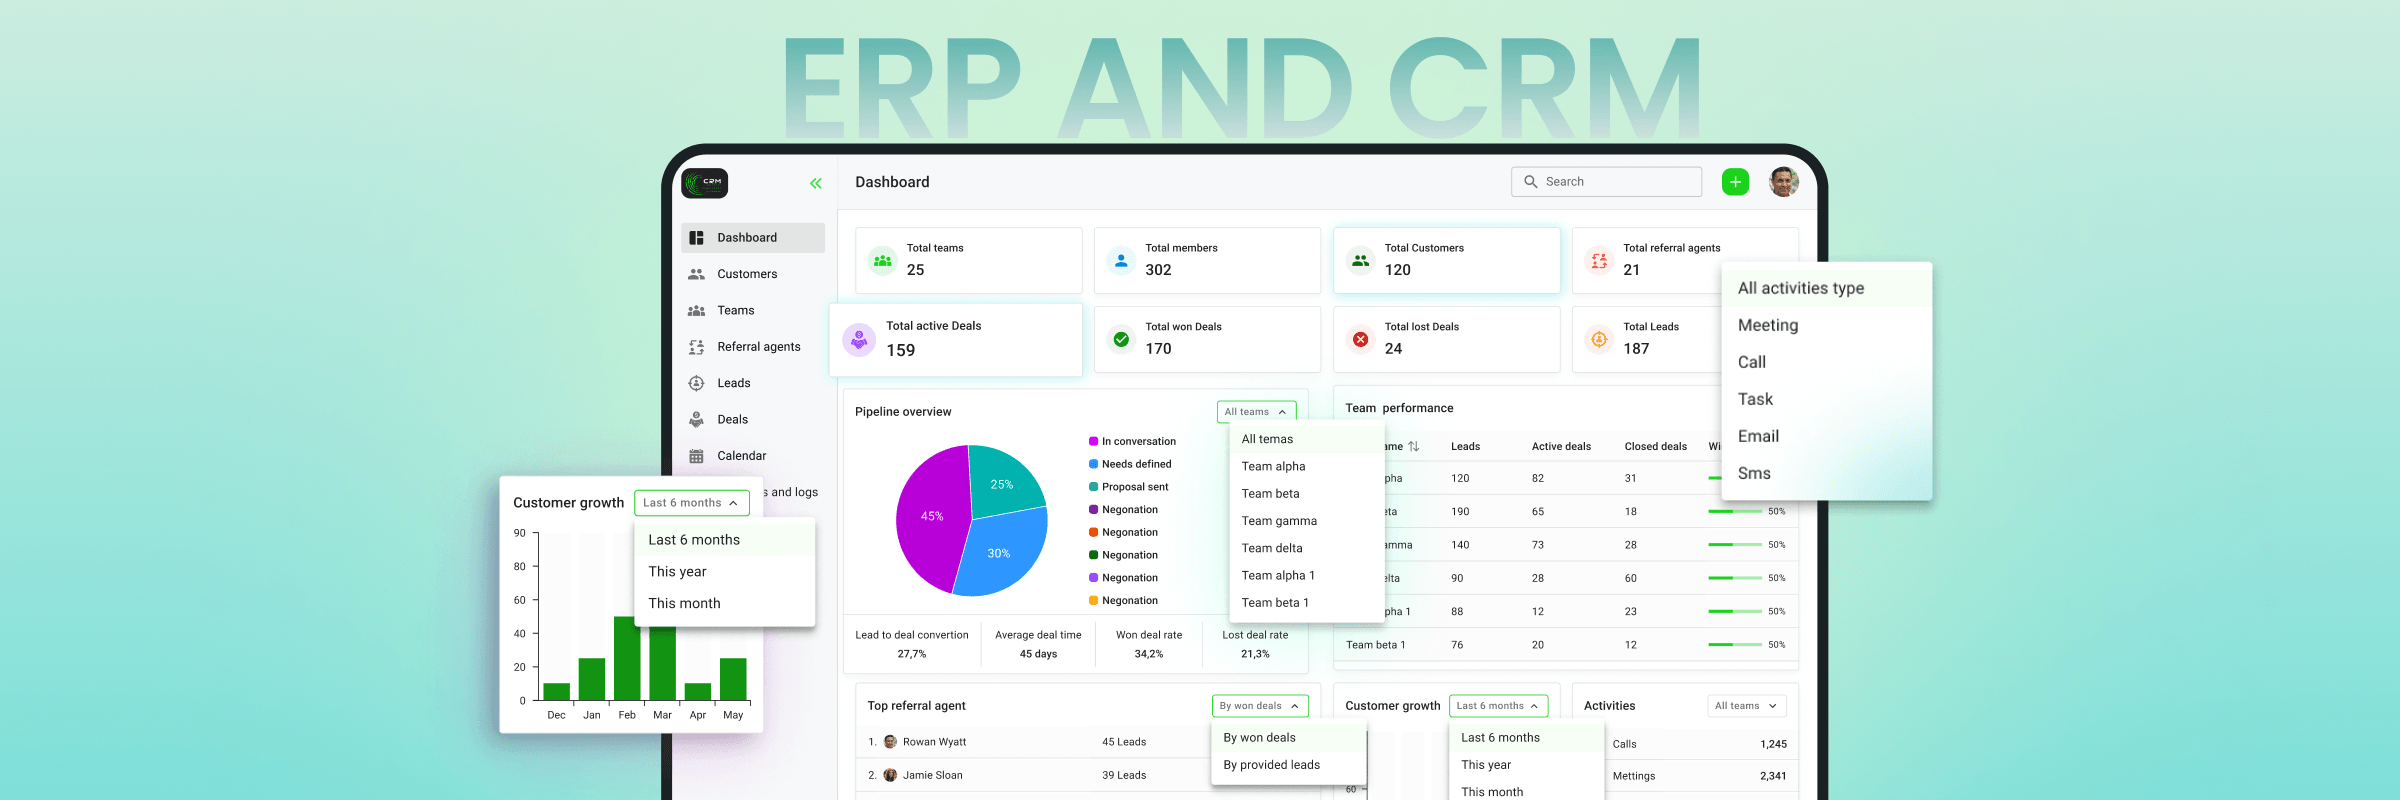Click the In conversation legend swatch
2400x800 pixels.
pos(1094,441)
